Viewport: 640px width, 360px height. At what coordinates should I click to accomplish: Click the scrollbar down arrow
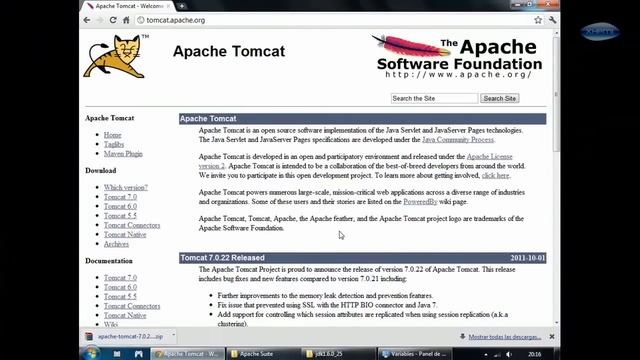(556, 323)
